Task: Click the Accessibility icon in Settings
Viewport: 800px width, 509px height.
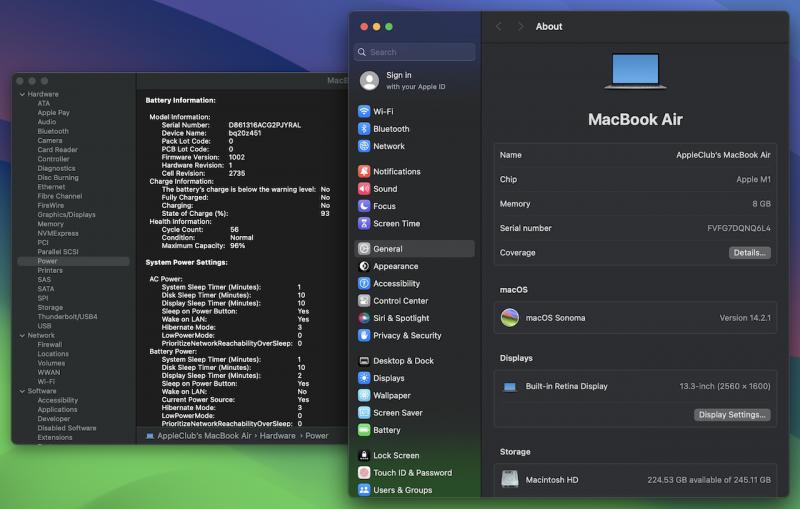Action: pyautogui.click(x=365, y=284)
